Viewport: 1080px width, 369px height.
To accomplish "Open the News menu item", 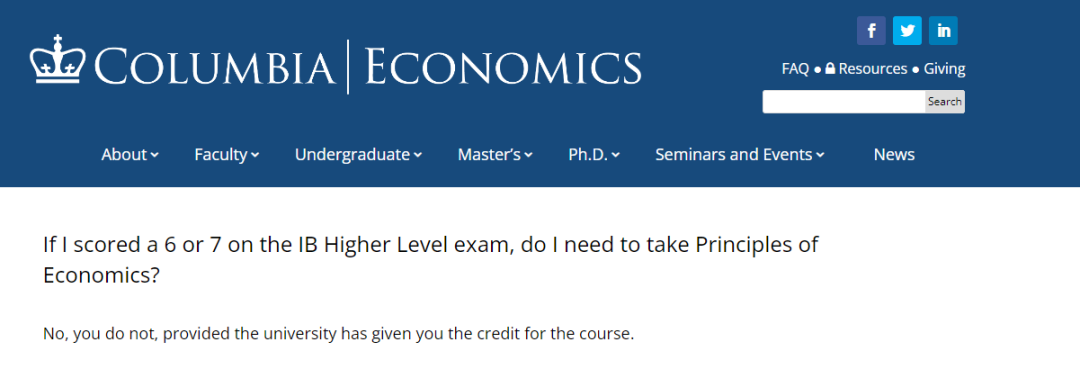I will point(894,154).
